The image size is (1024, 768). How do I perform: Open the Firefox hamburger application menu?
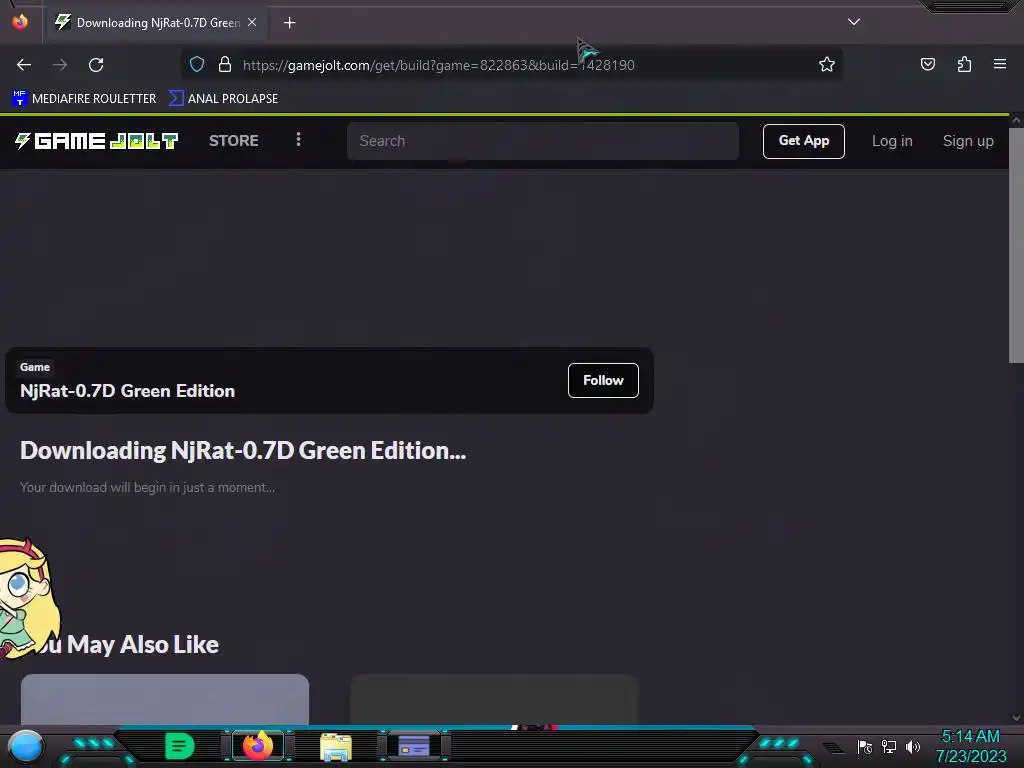pos(1000,64)
